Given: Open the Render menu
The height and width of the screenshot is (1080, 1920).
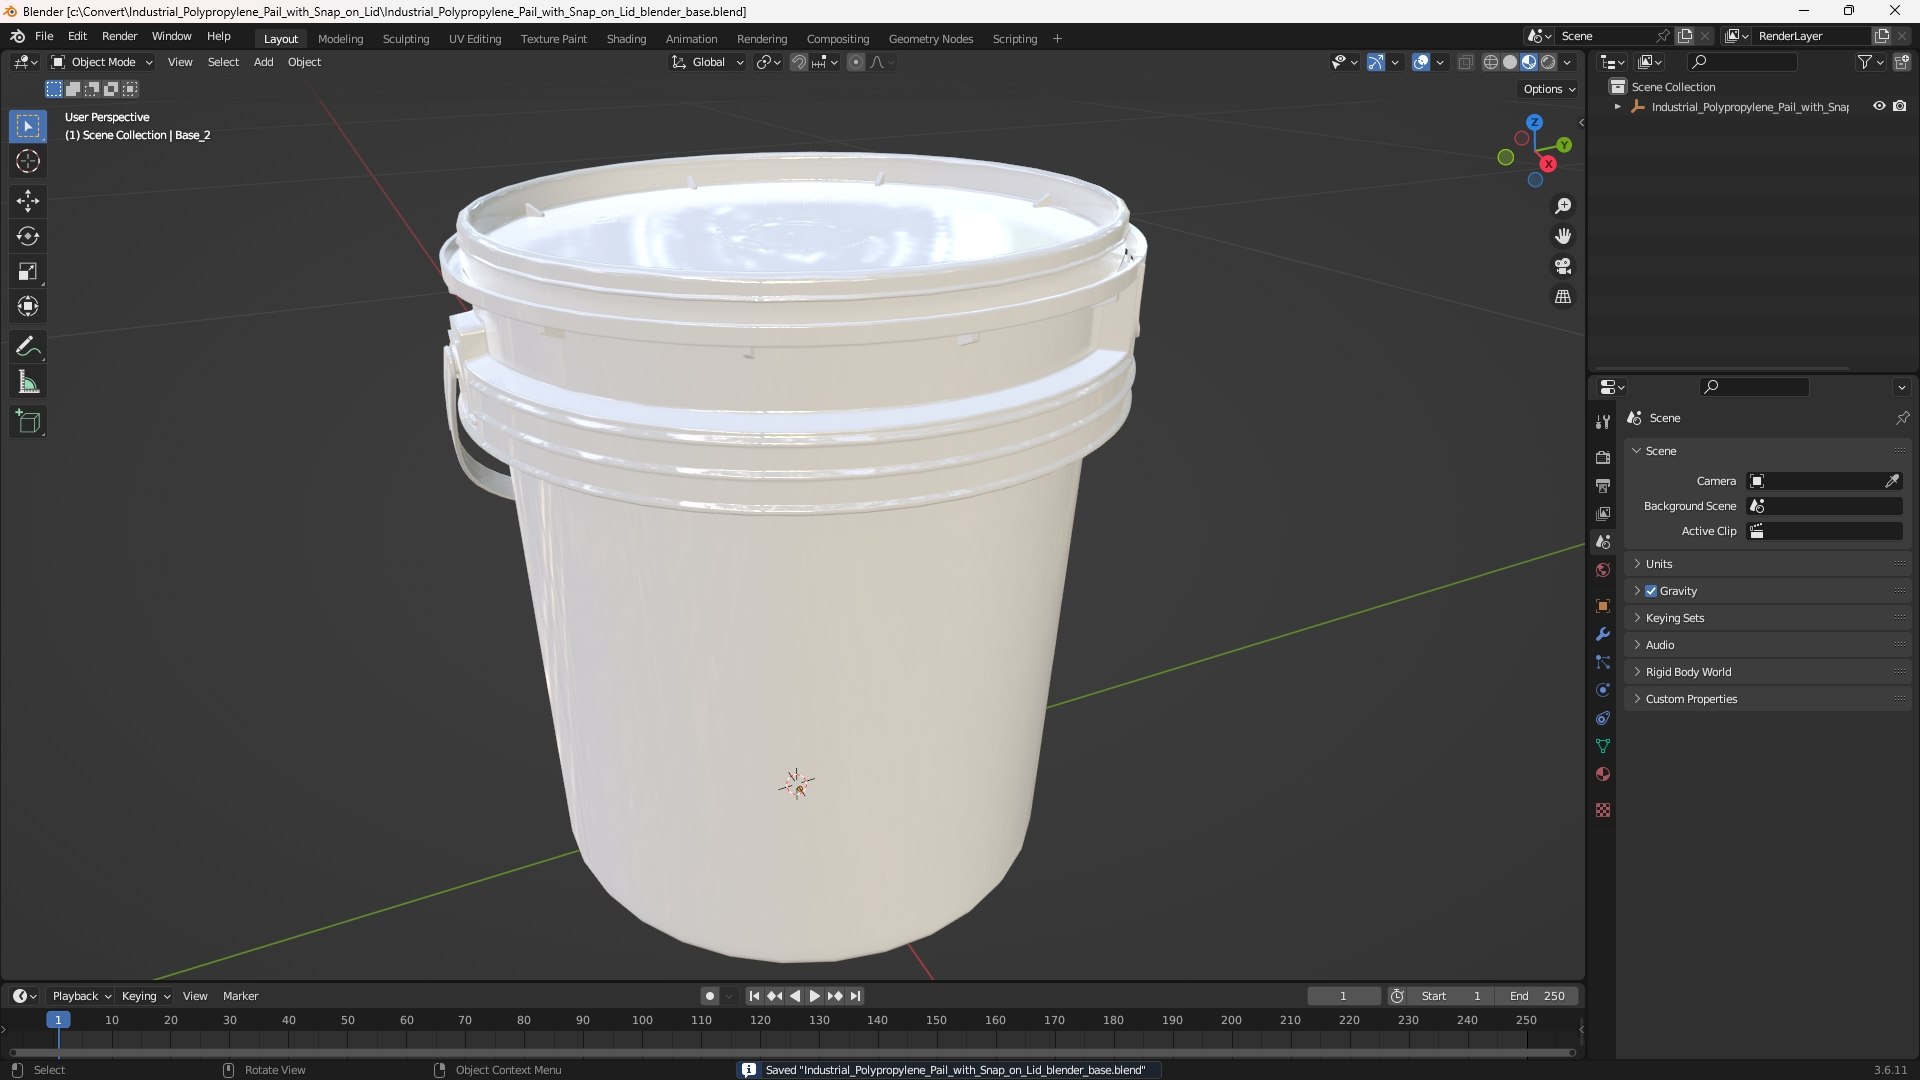Looking at the screenshot, I should point(119,36).
